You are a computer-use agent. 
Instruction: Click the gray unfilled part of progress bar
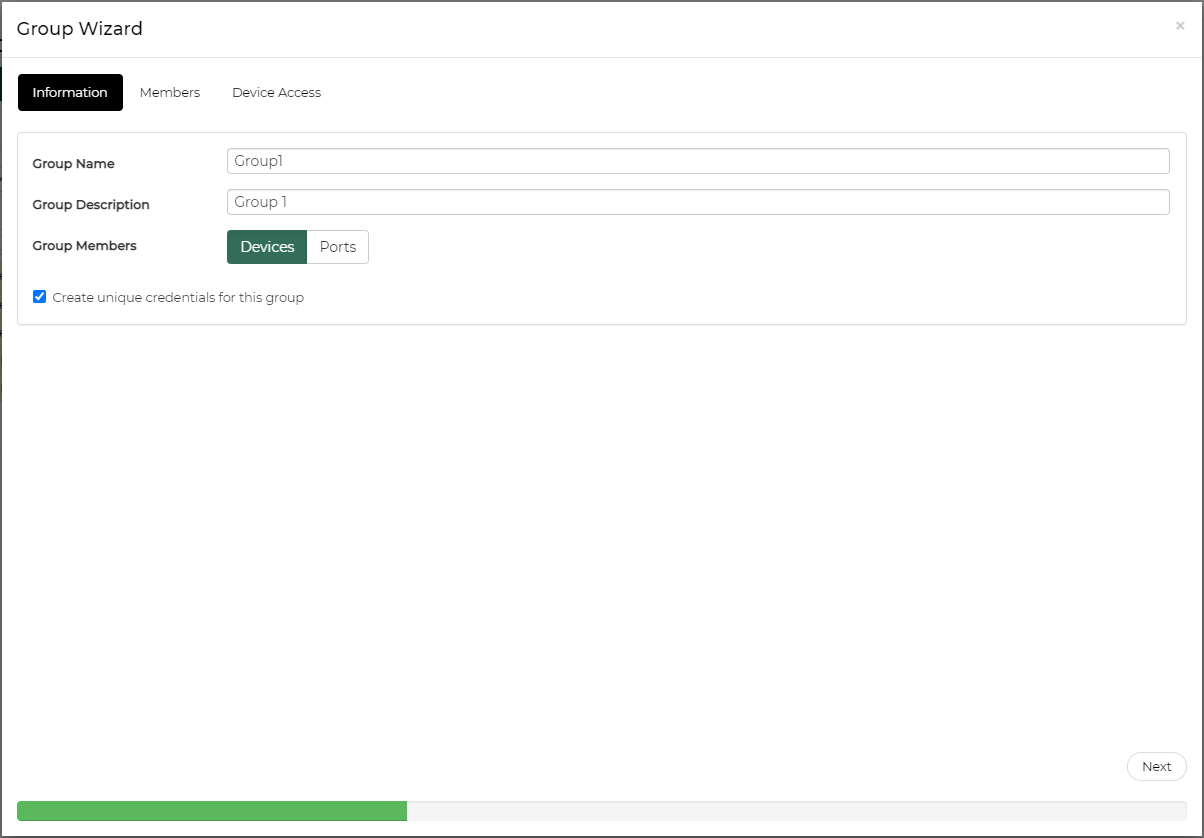coord(795,811)
